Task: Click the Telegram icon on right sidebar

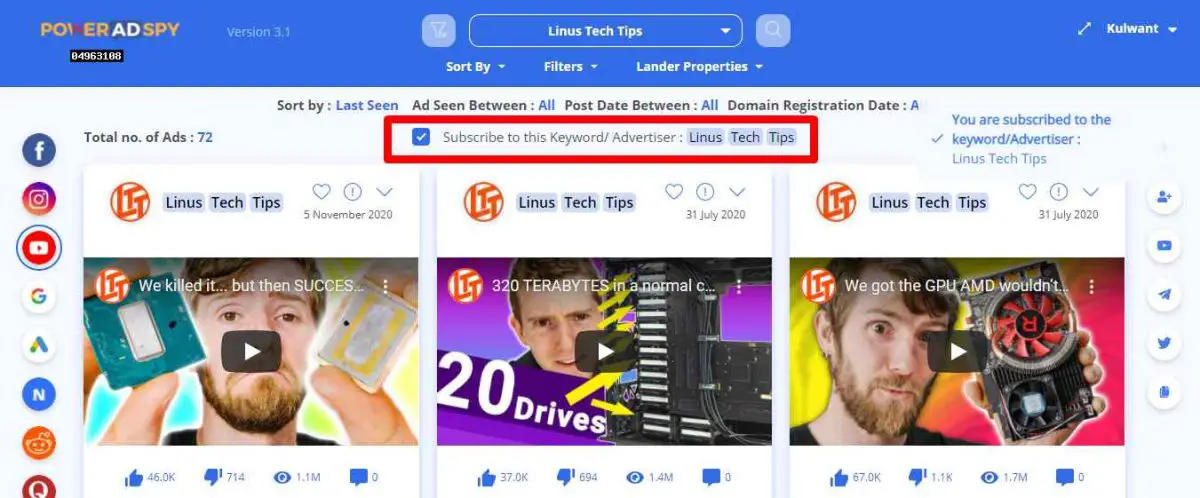Action: [1164, 294]
